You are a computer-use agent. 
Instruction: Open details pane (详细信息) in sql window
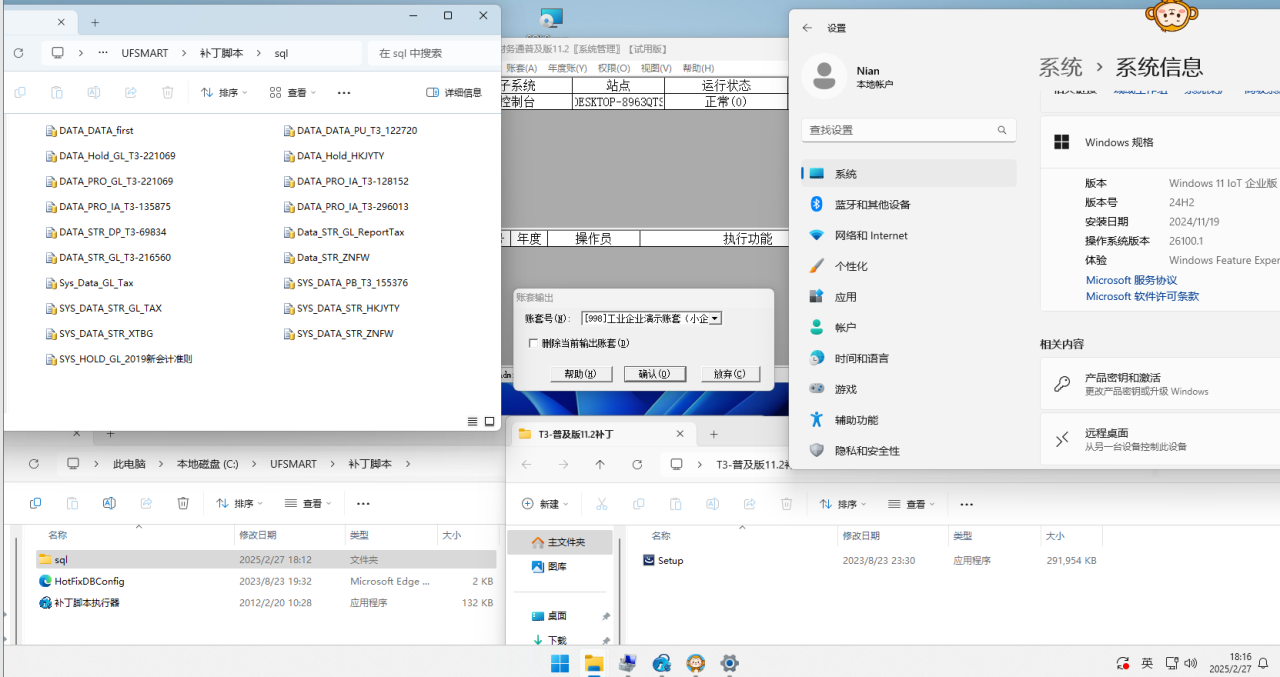(454, 92)
